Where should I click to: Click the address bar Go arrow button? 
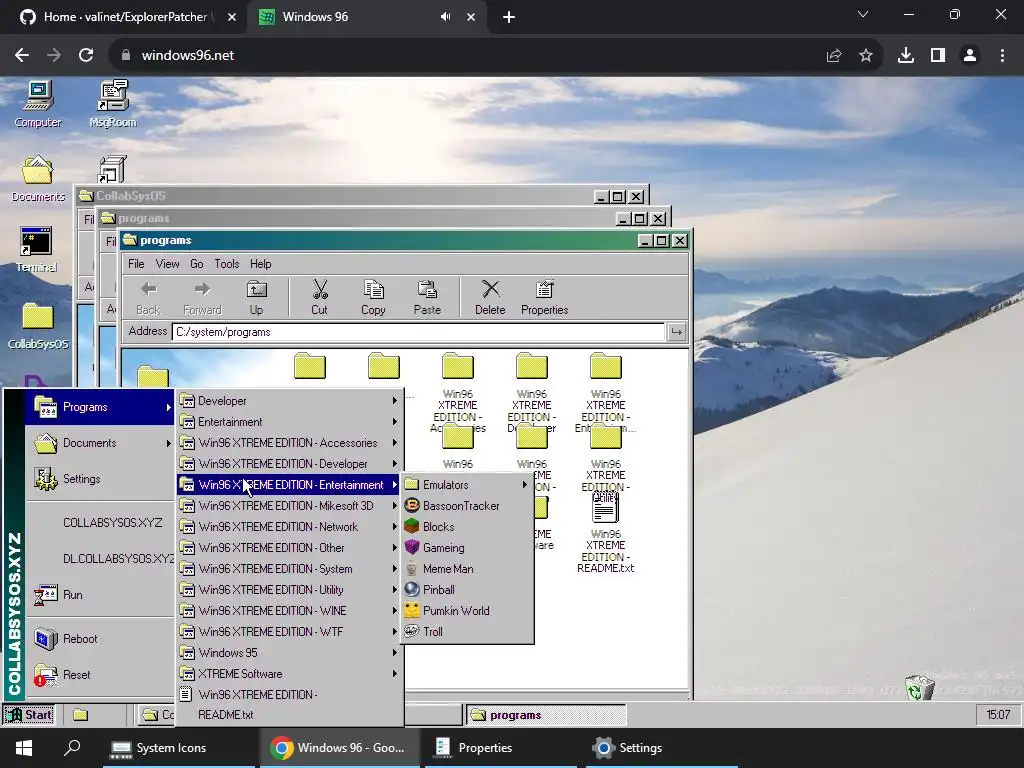click(677, 332)
